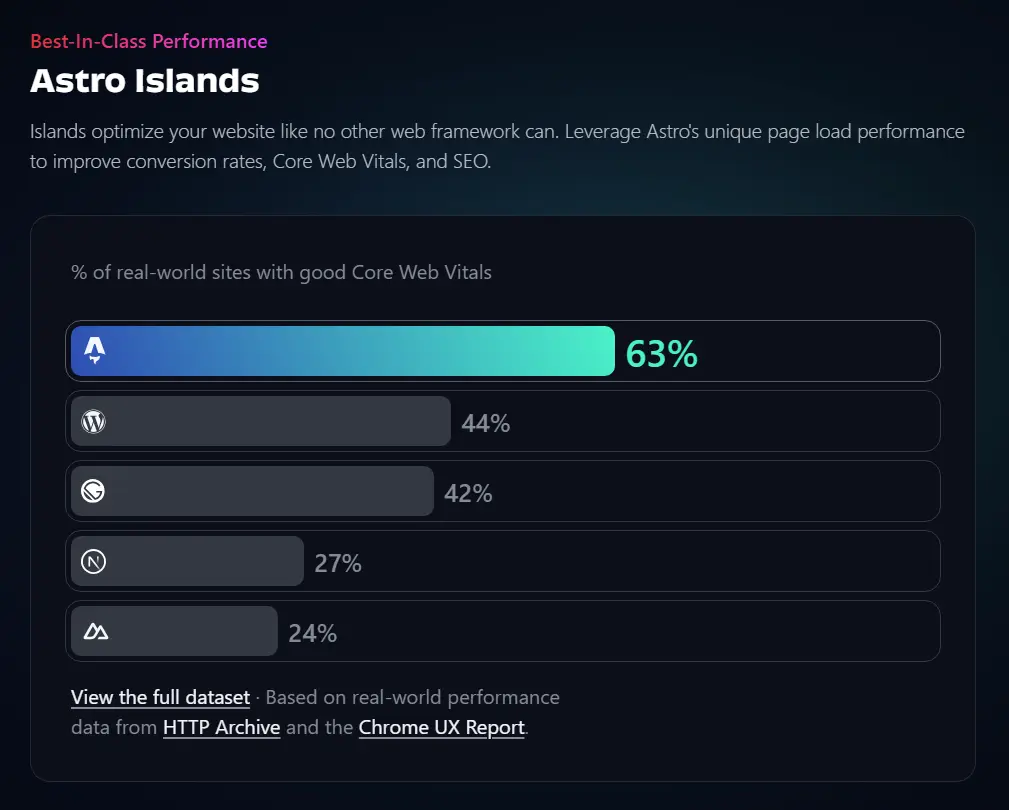This screenshot has height=810, width=1009.
Task: Click the WordPress logo icon
Action: (93, 421)
